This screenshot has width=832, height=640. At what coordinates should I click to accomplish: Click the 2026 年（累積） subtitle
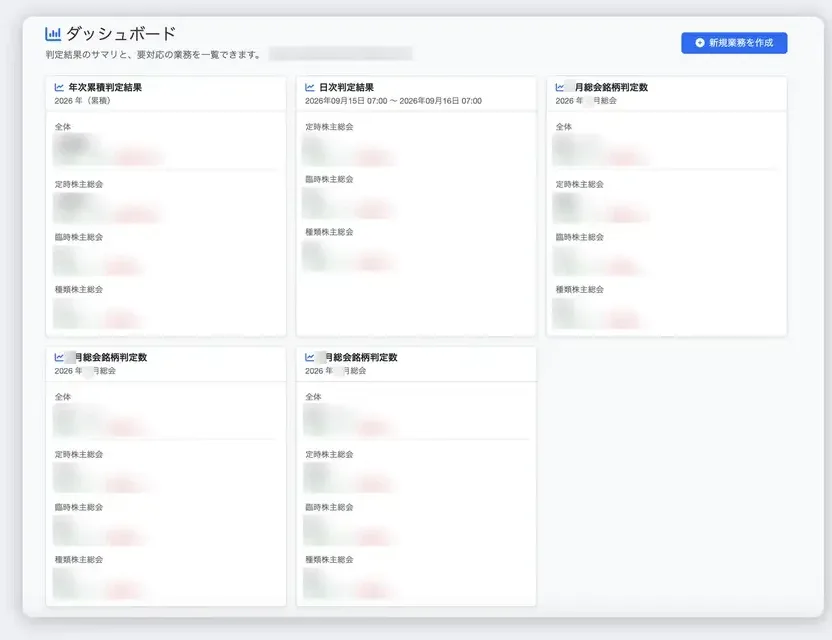pyautogui.click(x=82, y=100)
